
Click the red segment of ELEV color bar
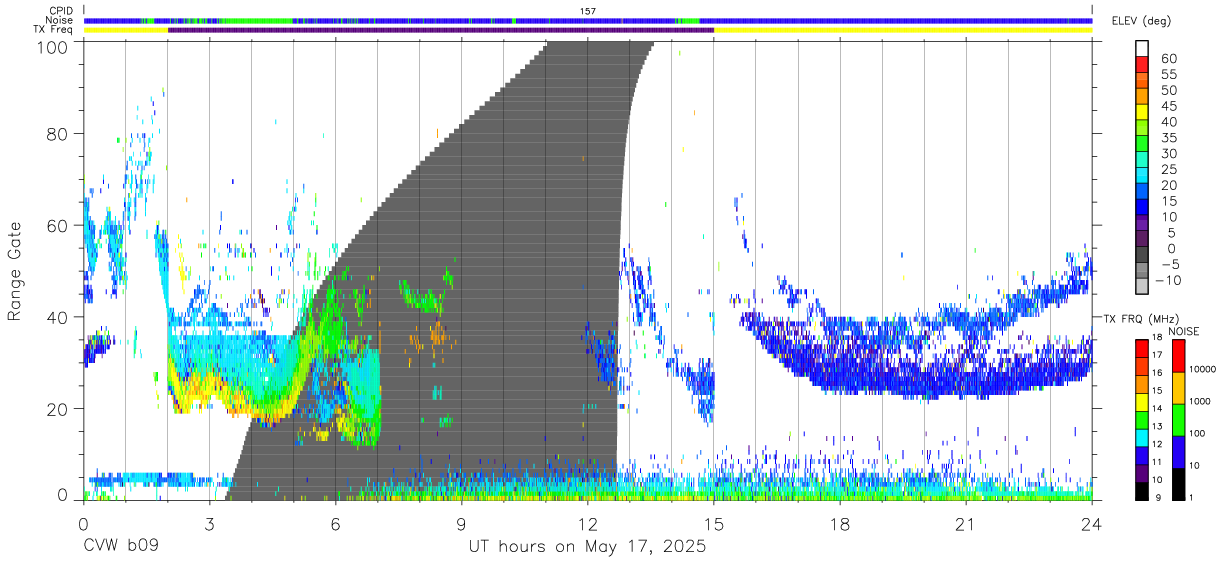coord(1143,65)
